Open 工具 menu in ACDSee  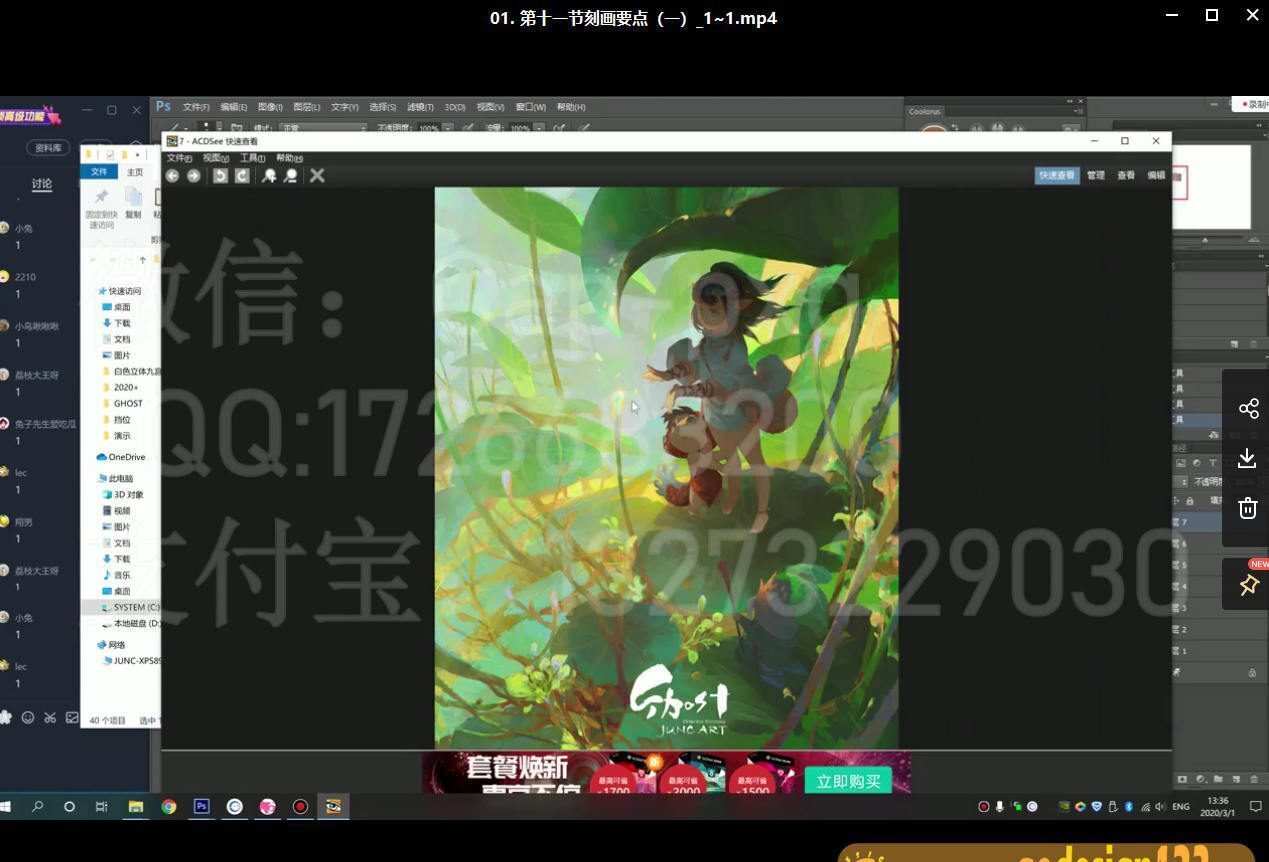click(252, 158)
